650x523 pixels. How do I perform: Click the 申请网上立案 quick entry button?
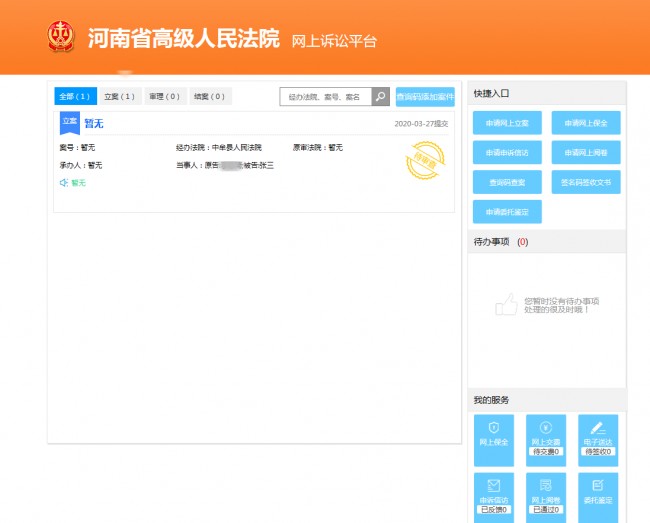[x=507, y=123]
